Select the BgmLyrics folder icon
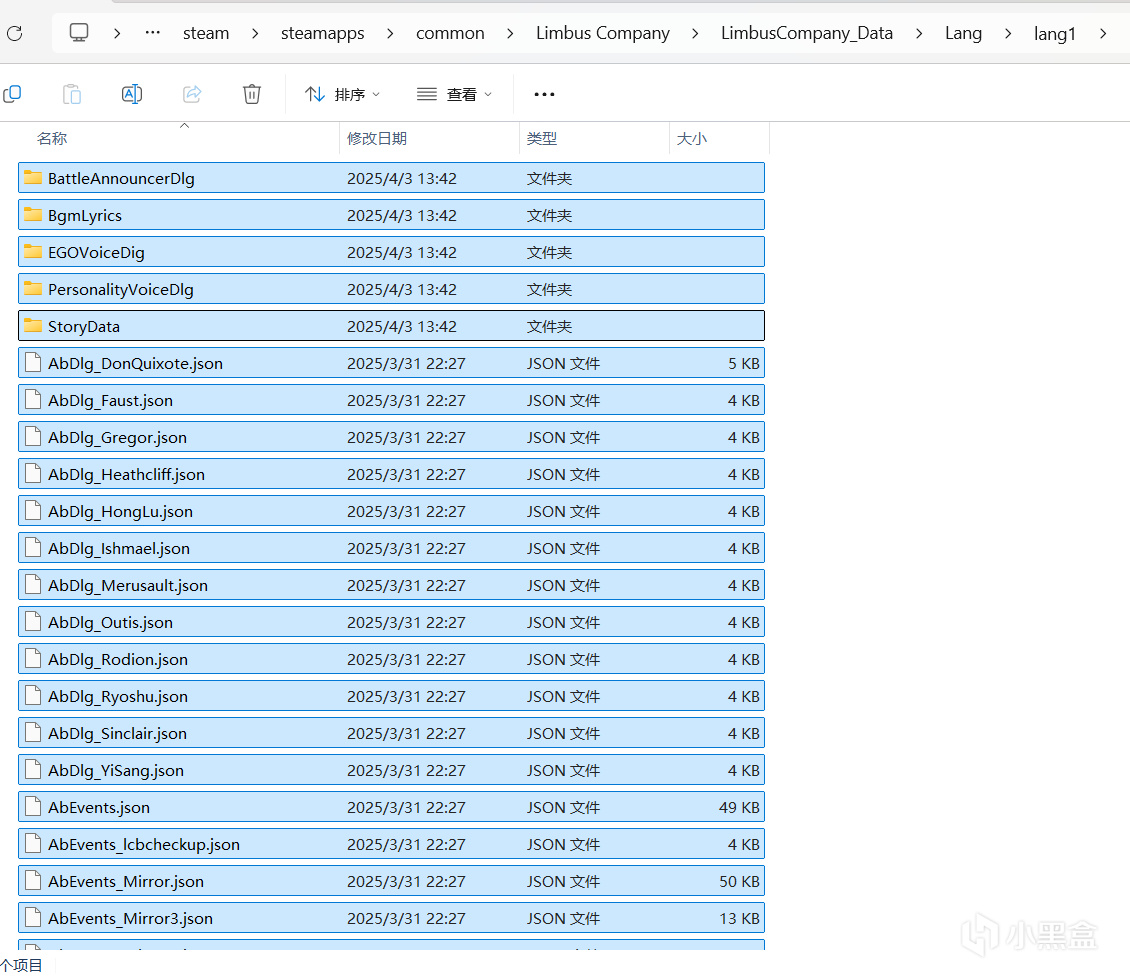The height and width of the screenshot is (980, 1130). pos(32,214)
